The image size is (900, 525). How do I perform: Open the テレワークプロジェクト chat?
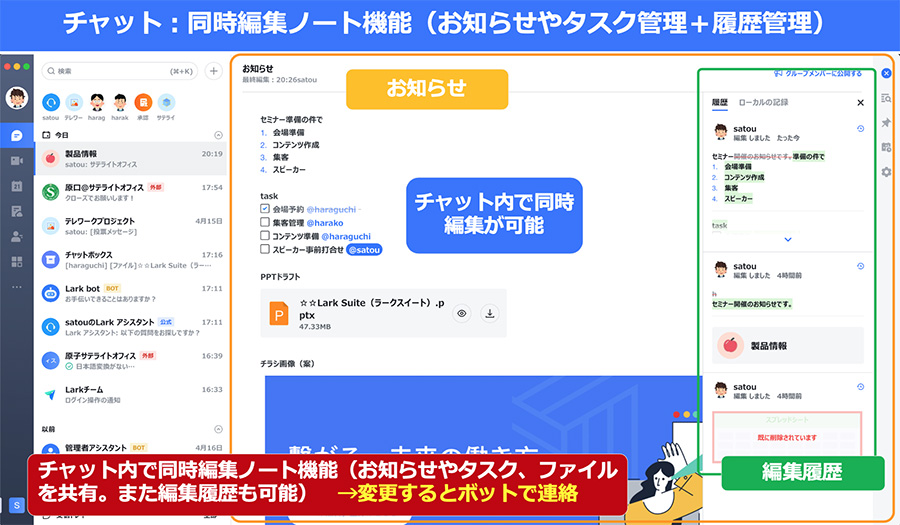pyautogui.click(x=131, y=226)
